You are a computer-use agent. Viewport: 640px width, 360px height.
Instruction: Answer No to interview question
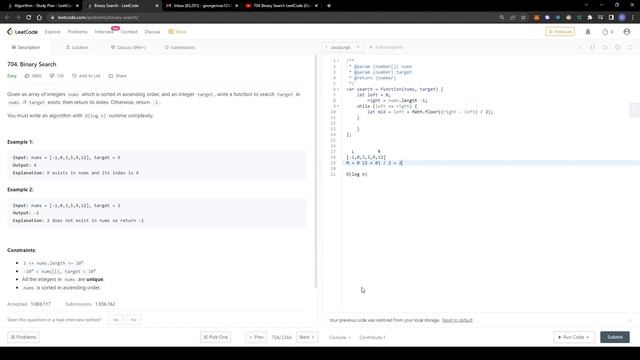point(133,320)
